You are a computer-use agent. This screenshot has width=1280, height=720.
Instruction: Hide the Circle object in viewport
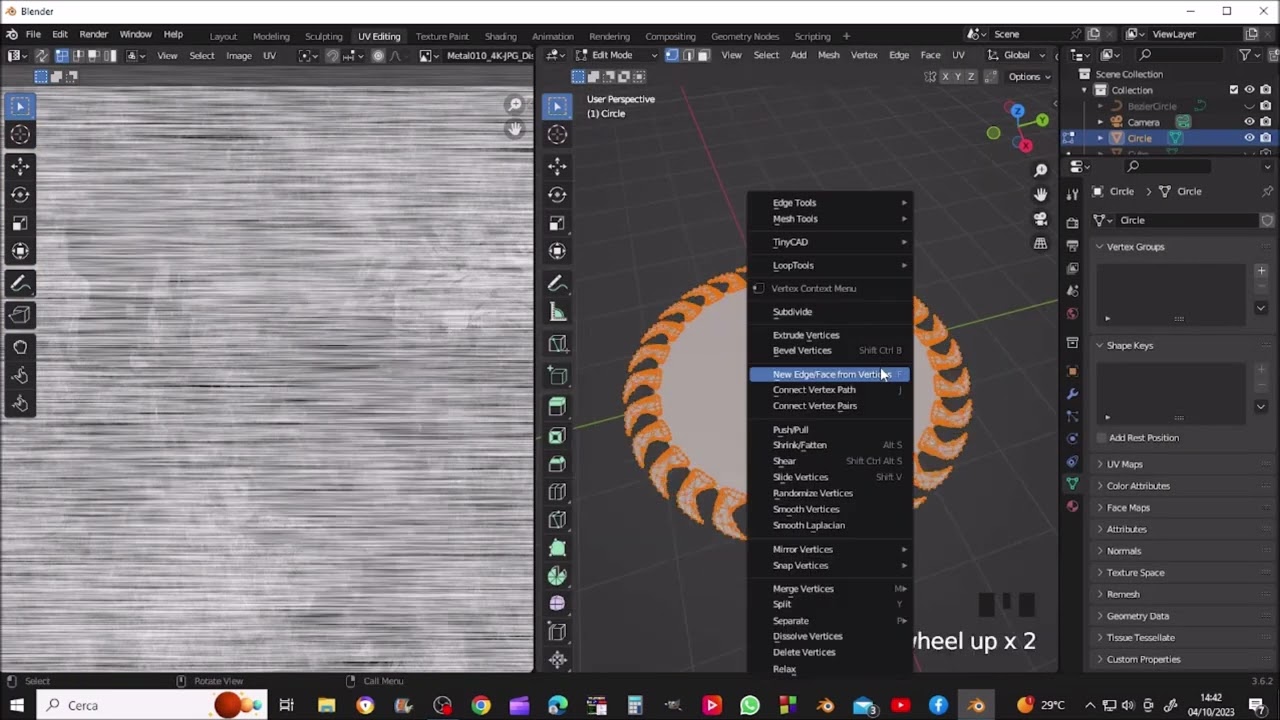pos(1249,138)
